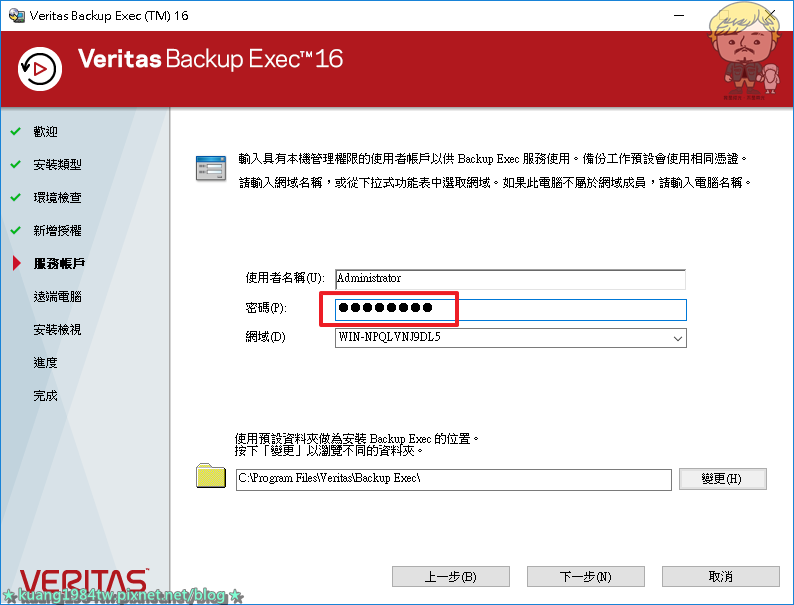794x605 pixels.
Task: Click the 使用者名稱(U) label
Action: coord(285,278)
